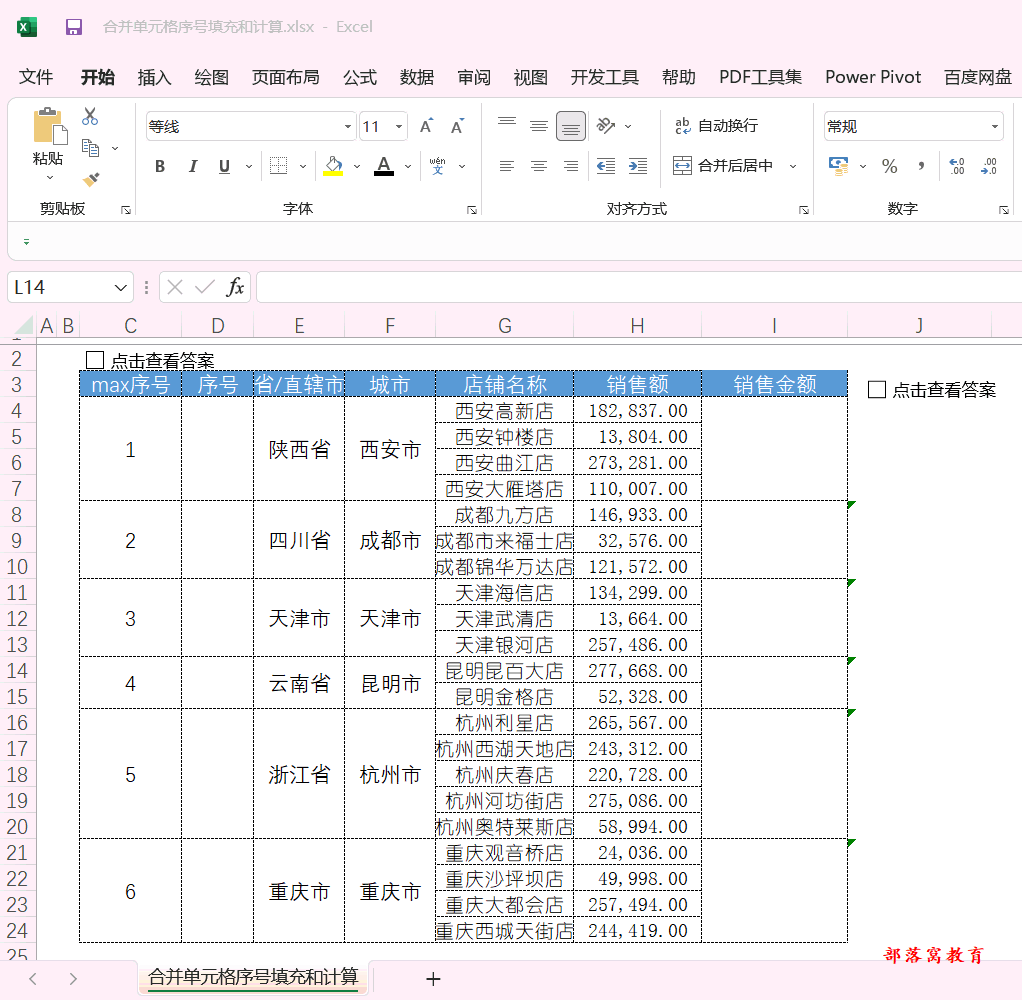Apply black font color

tap(384, 166)
